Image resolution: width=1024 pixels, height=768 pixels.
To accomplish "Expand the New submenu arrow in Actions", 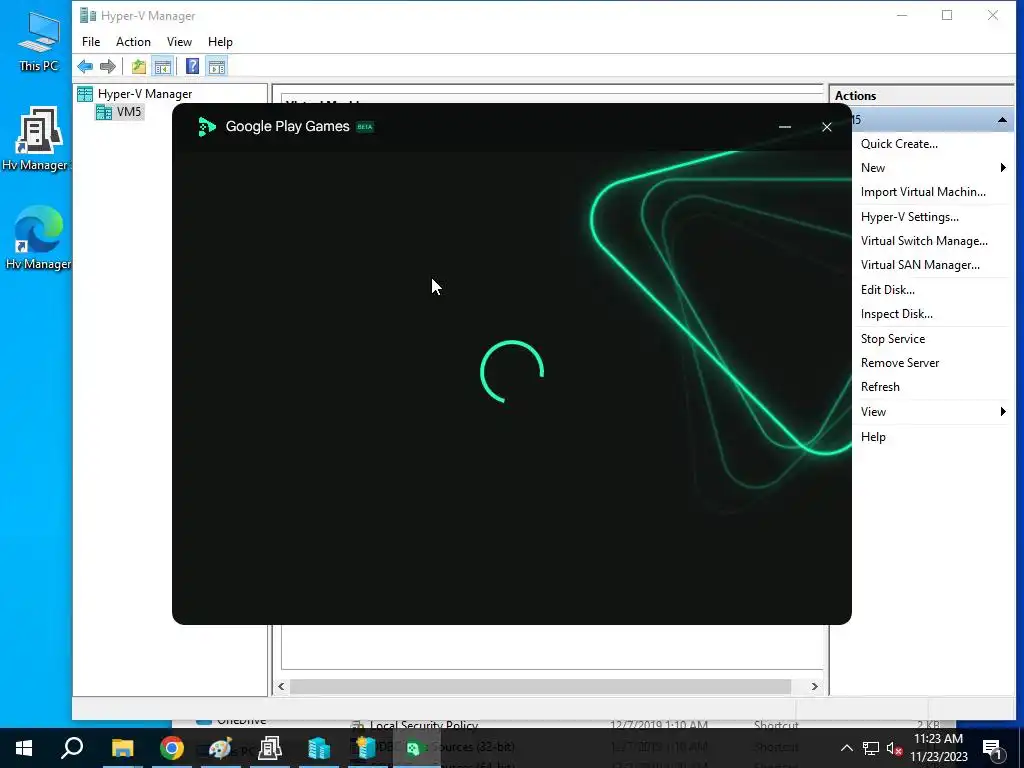I will click(x=1002, y=168).
